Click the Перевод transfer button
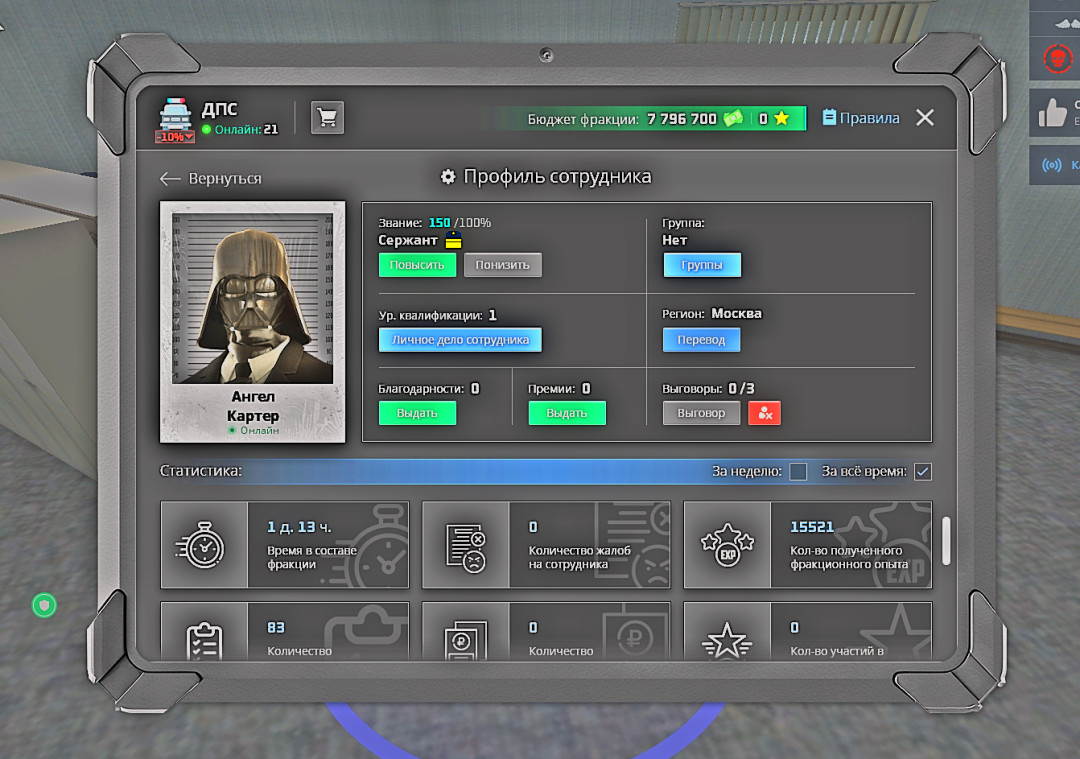The image size is (1080, 759). coord(701,340)
